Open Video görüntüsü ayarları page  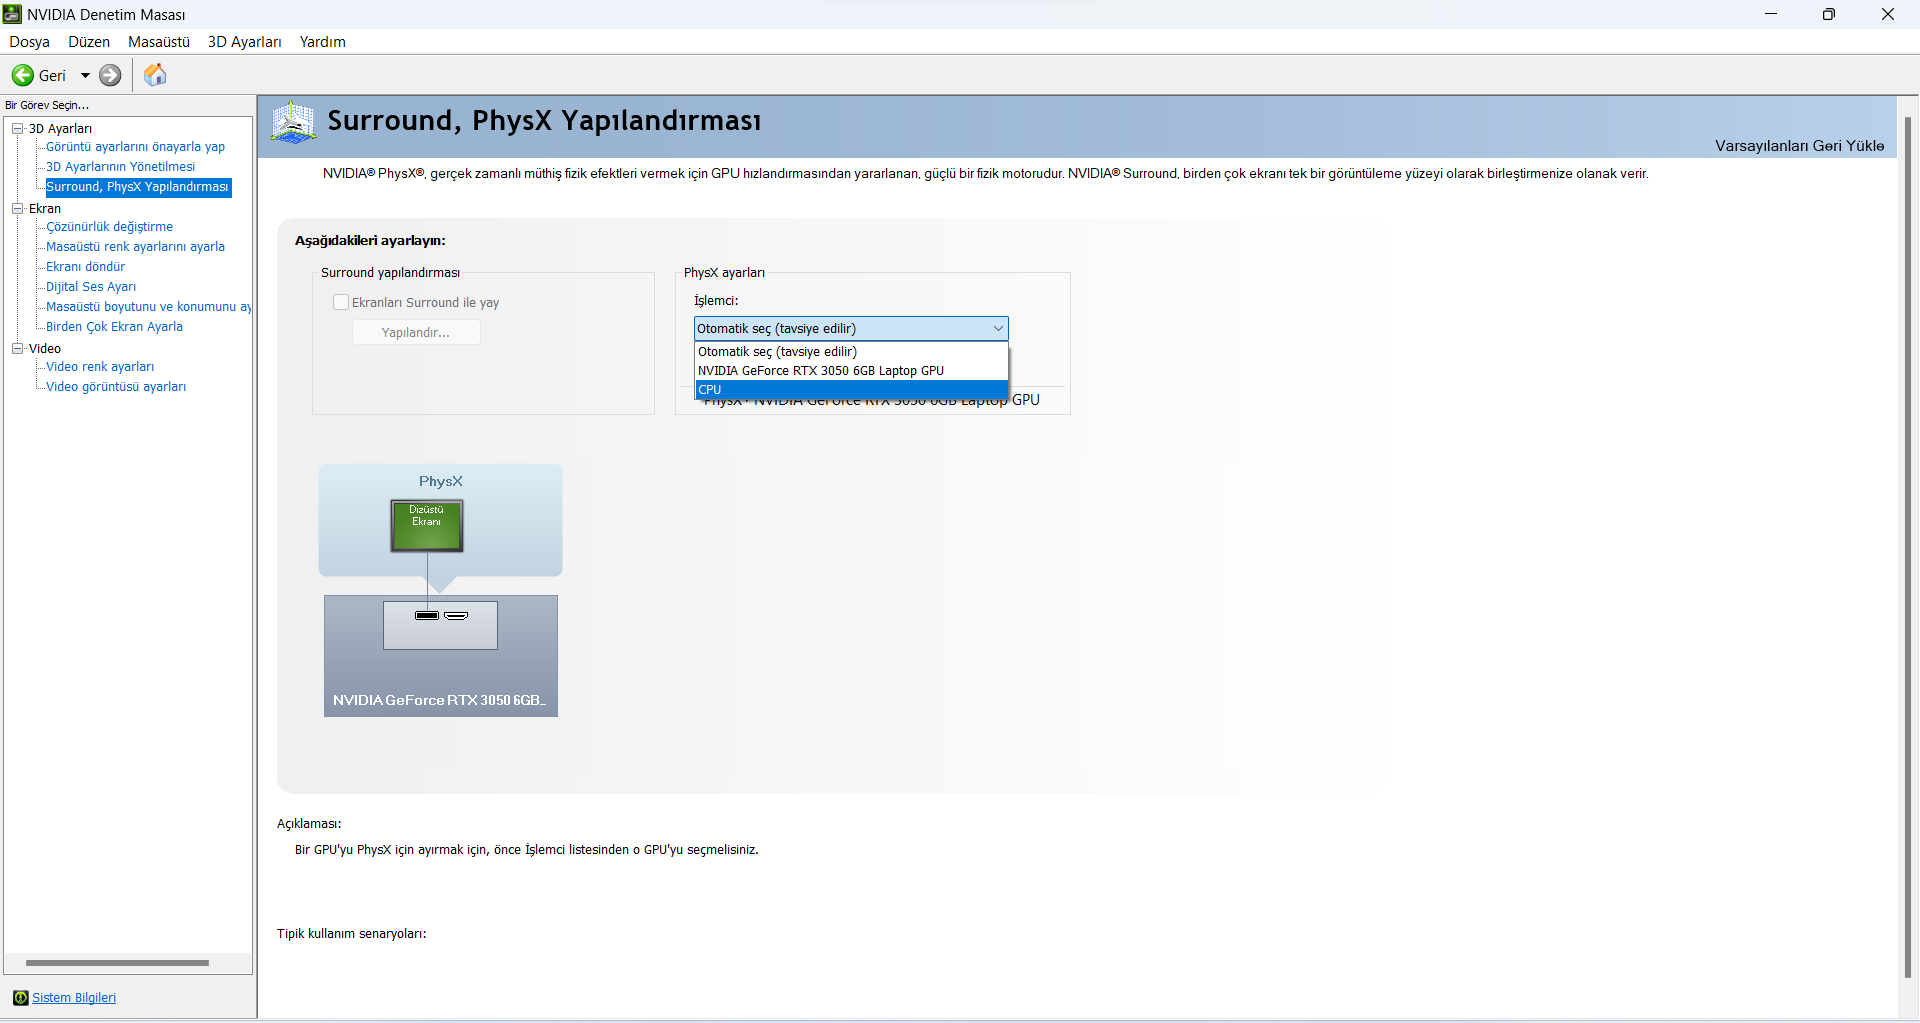(x=116, y=387)
